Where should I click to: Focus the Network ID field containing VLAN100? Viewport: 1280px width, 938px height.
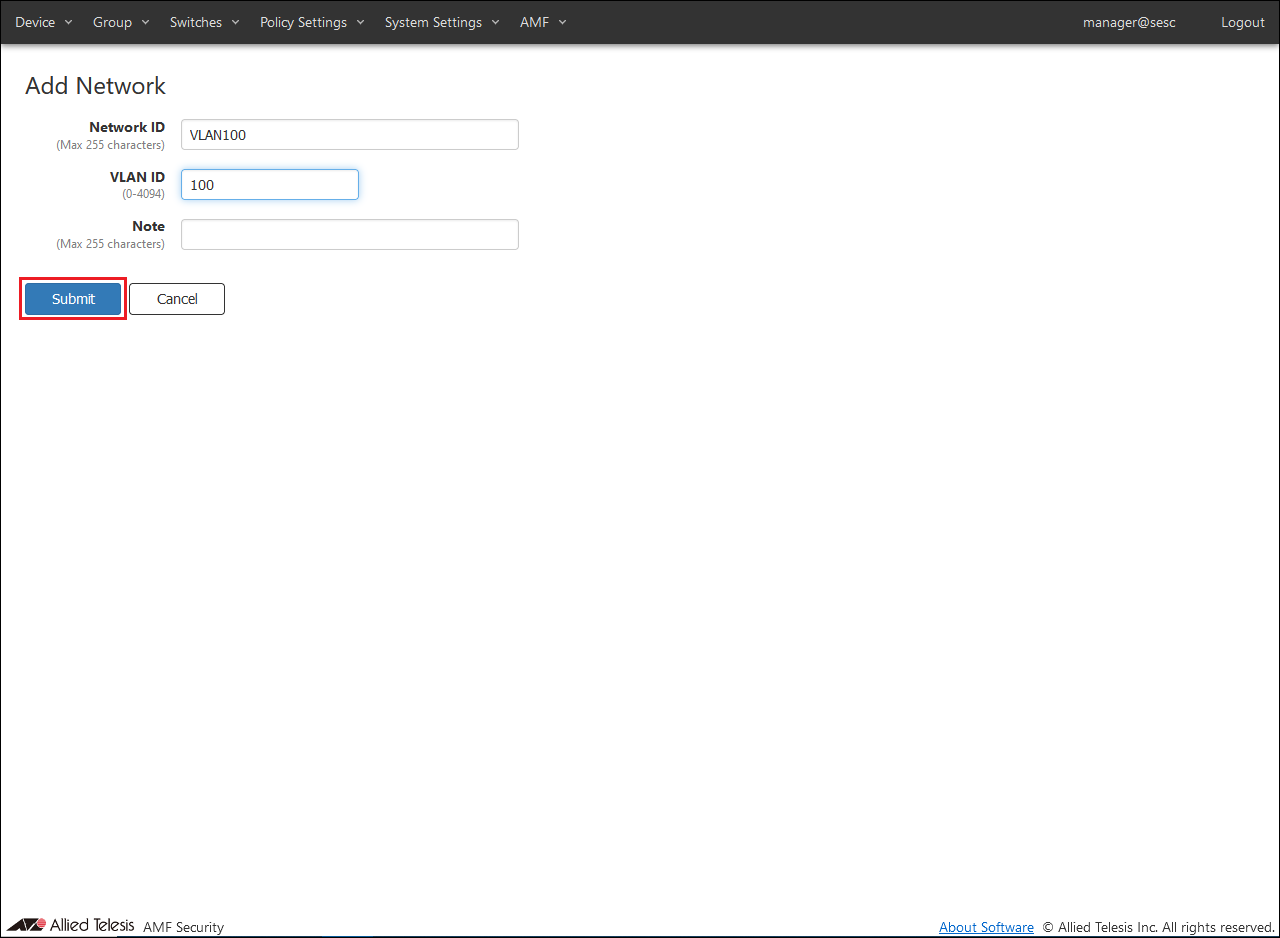point(349,135)
